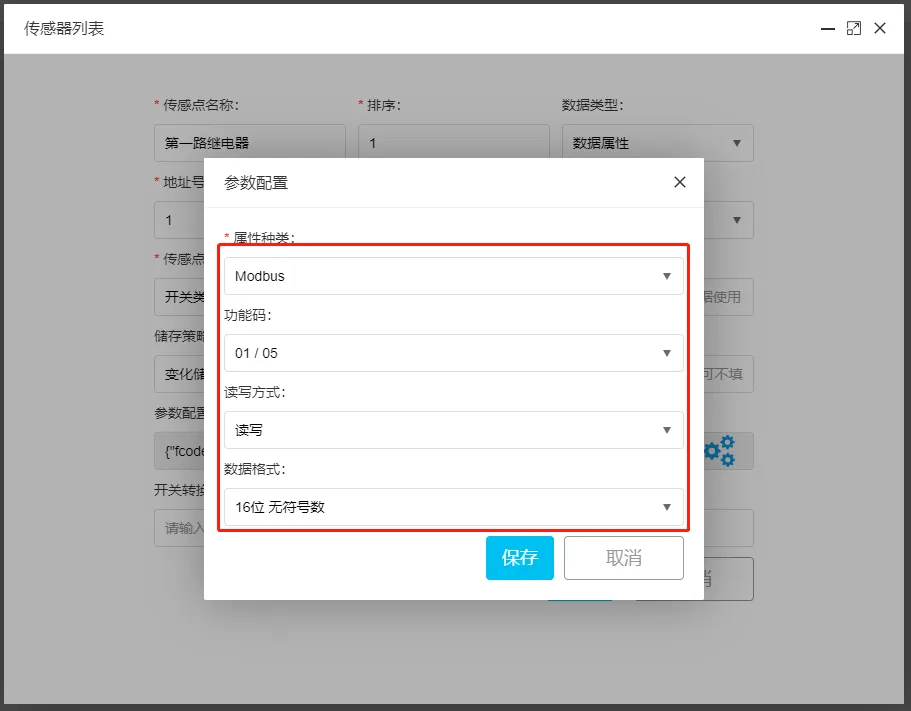Open the 读写方式 dropdown showing 读写
This screenshot has height=711, width=911.
(x=450, y=430)
